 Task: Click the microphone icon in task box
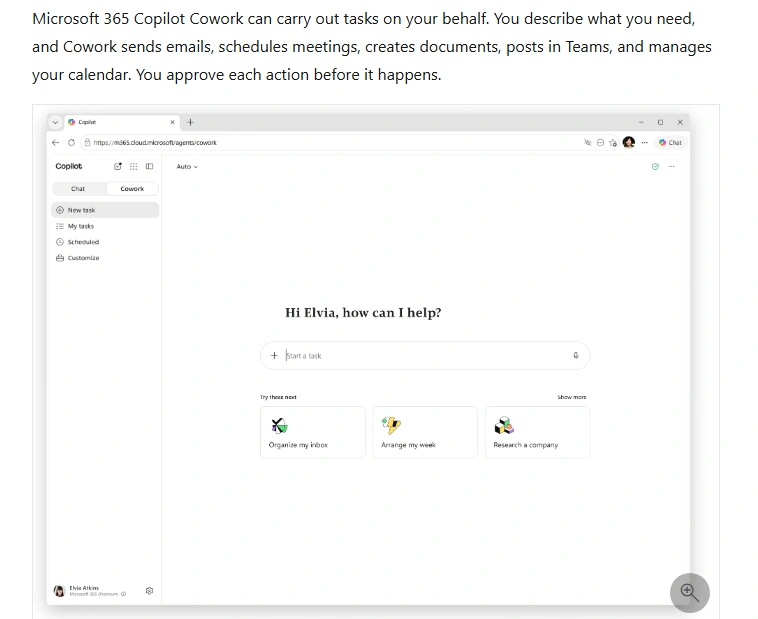click(576, 355)
